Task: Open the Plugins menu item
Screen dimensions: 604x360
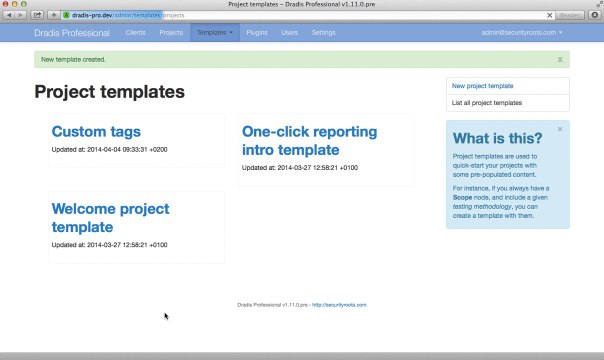Action: click(257, 33)
